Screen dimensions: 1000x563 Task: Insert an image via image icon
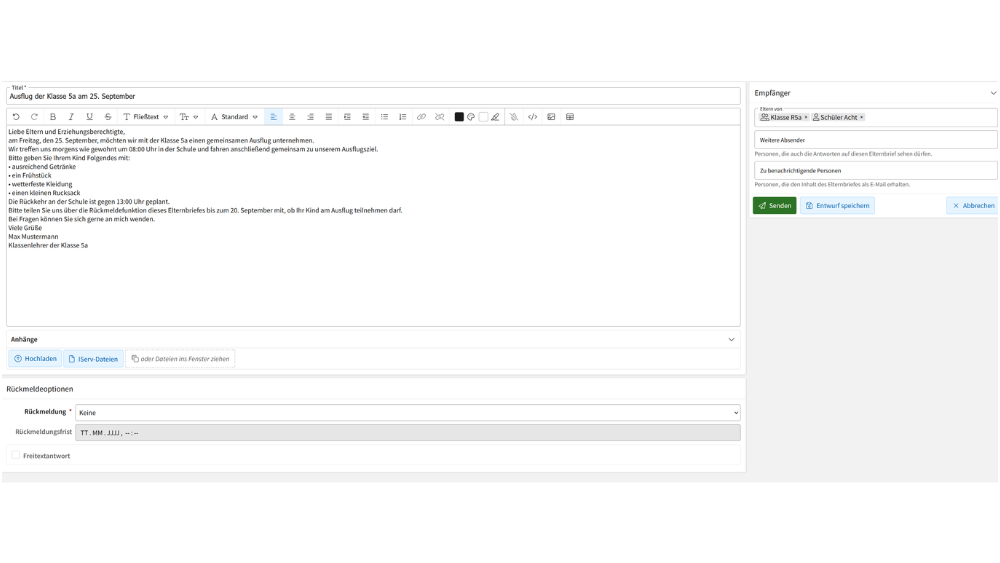551,117
